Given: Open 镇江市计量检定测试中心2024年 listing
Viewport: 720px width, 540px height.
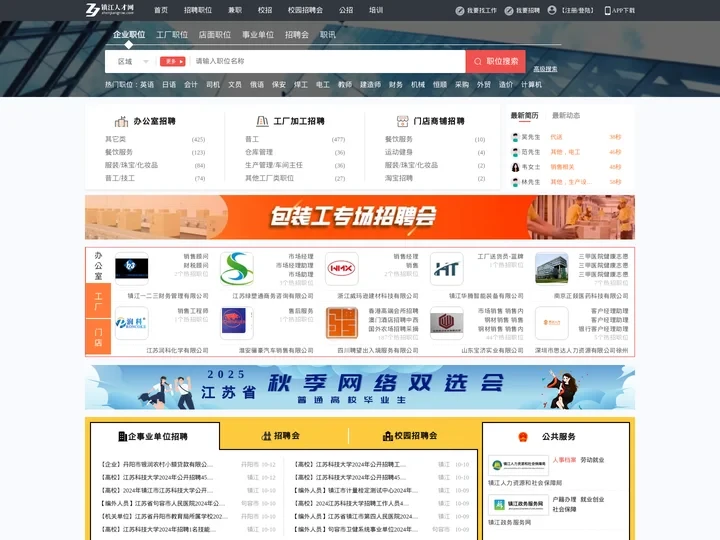Looking at the screenshot, I should point(355,490).
